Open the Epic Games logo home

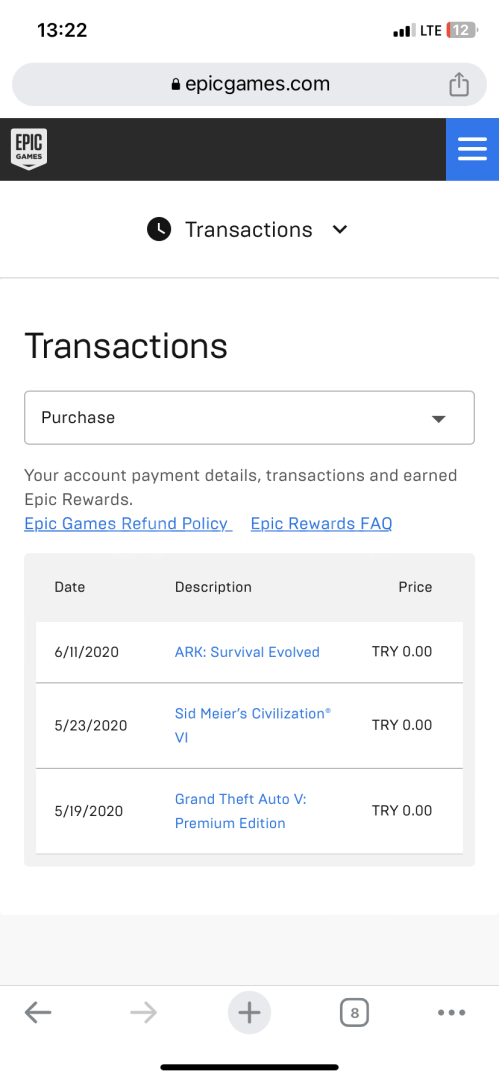(x=29, y=149)
